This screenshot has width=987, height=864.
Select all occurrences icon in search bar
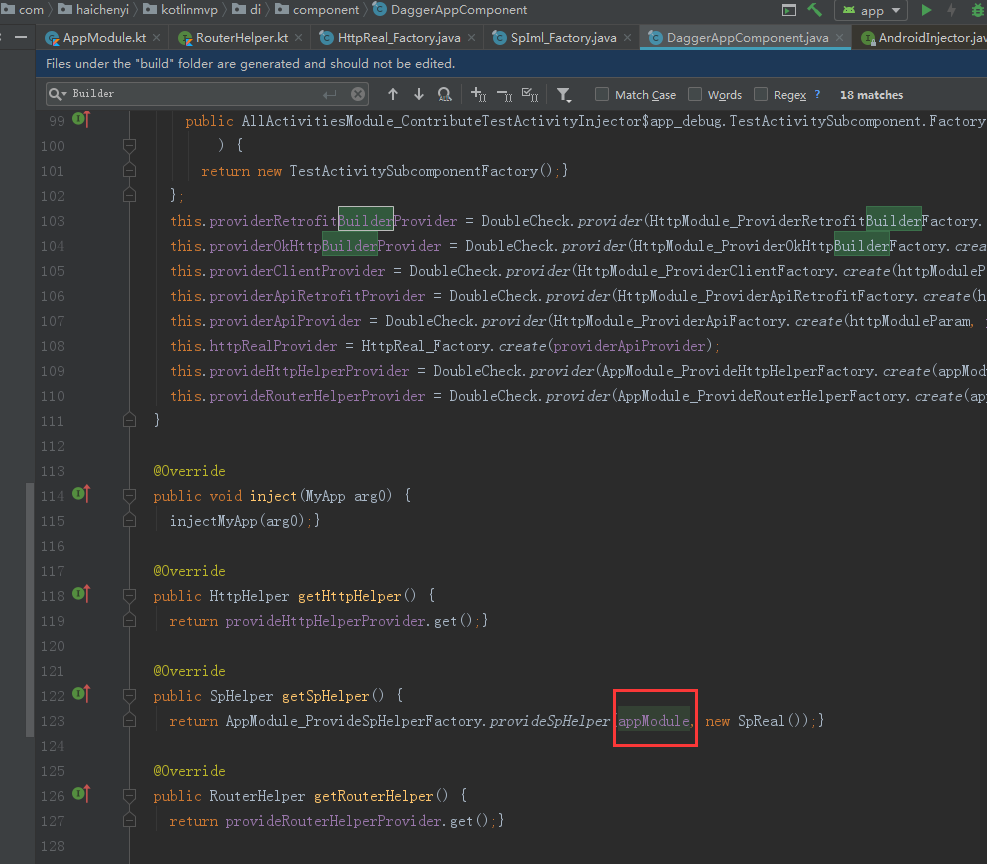click(x=530, y=94)
